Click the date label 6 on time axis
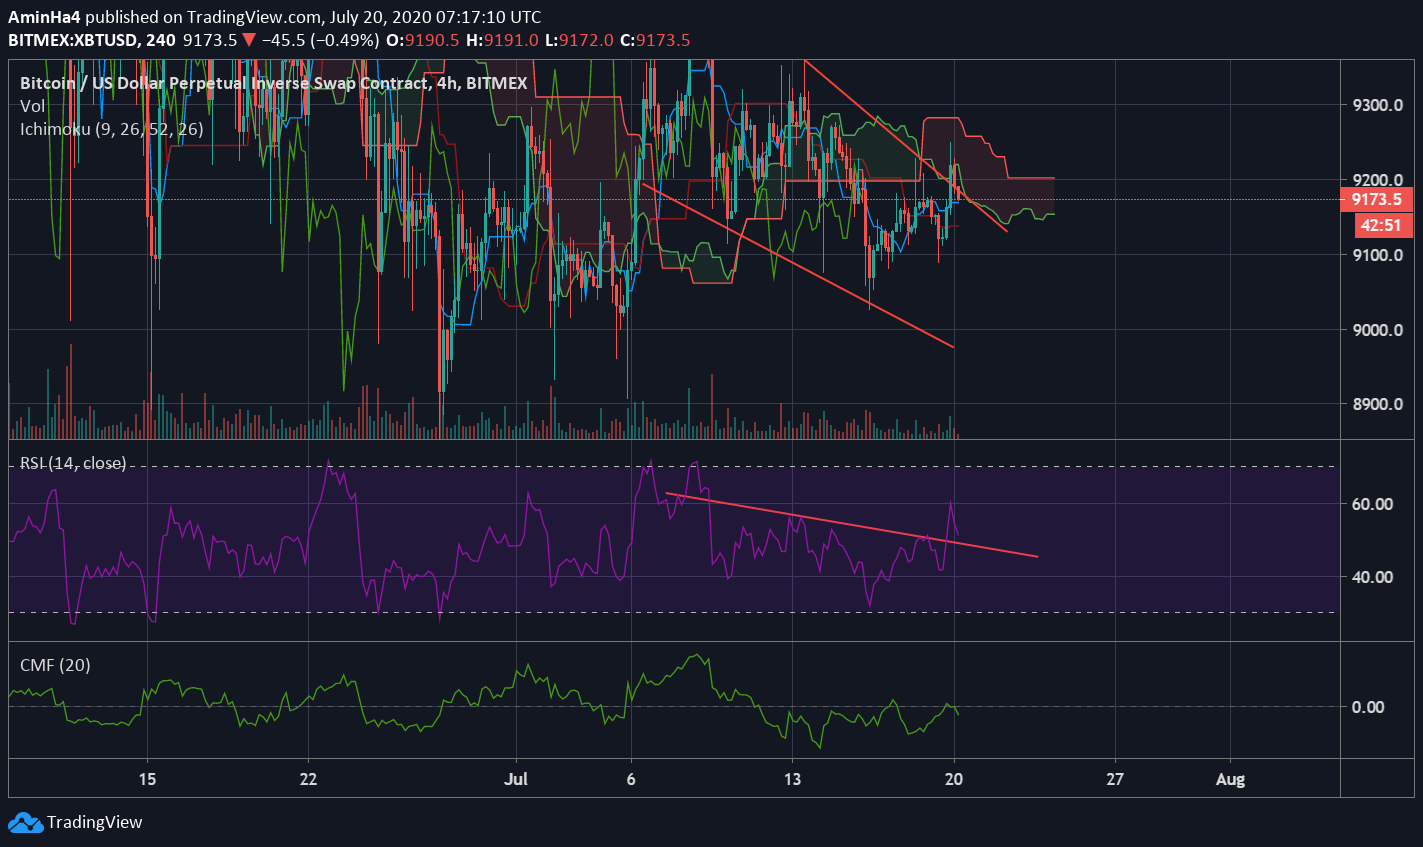The height and width of the screenshot is (847, 1423). tap(631, 780)
